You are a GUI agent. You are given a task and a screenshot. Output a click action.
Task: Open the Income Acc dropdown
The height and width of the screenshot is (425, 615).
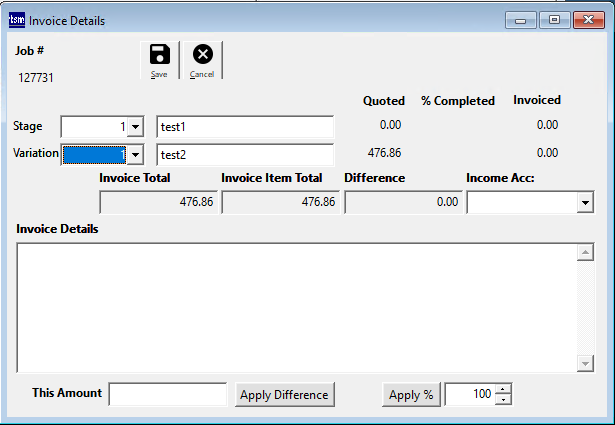[584, 203]
